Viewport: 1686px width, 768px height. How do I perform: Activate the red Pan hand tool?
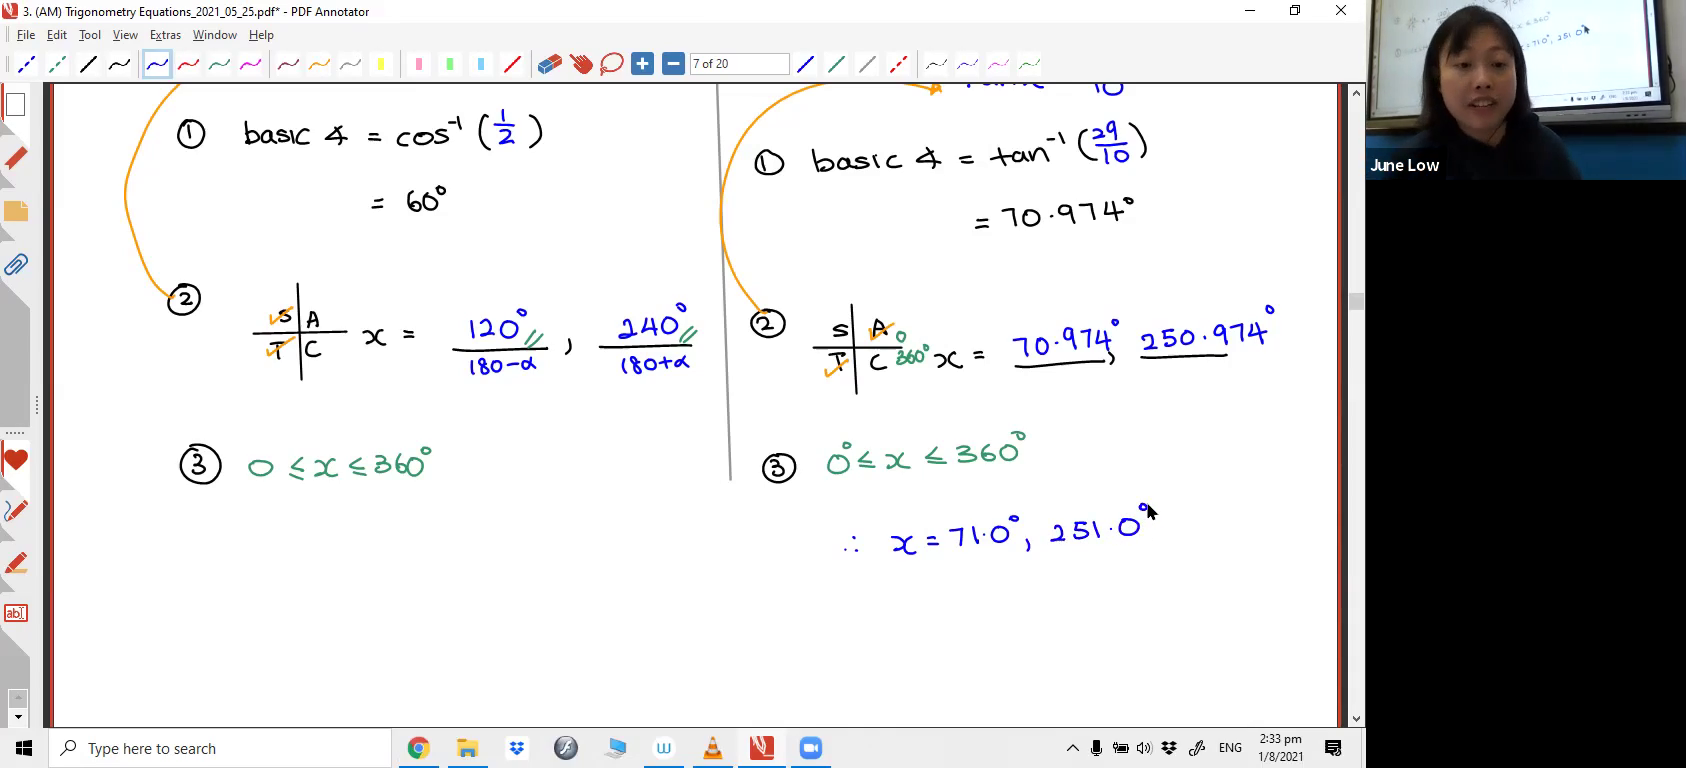580,64
